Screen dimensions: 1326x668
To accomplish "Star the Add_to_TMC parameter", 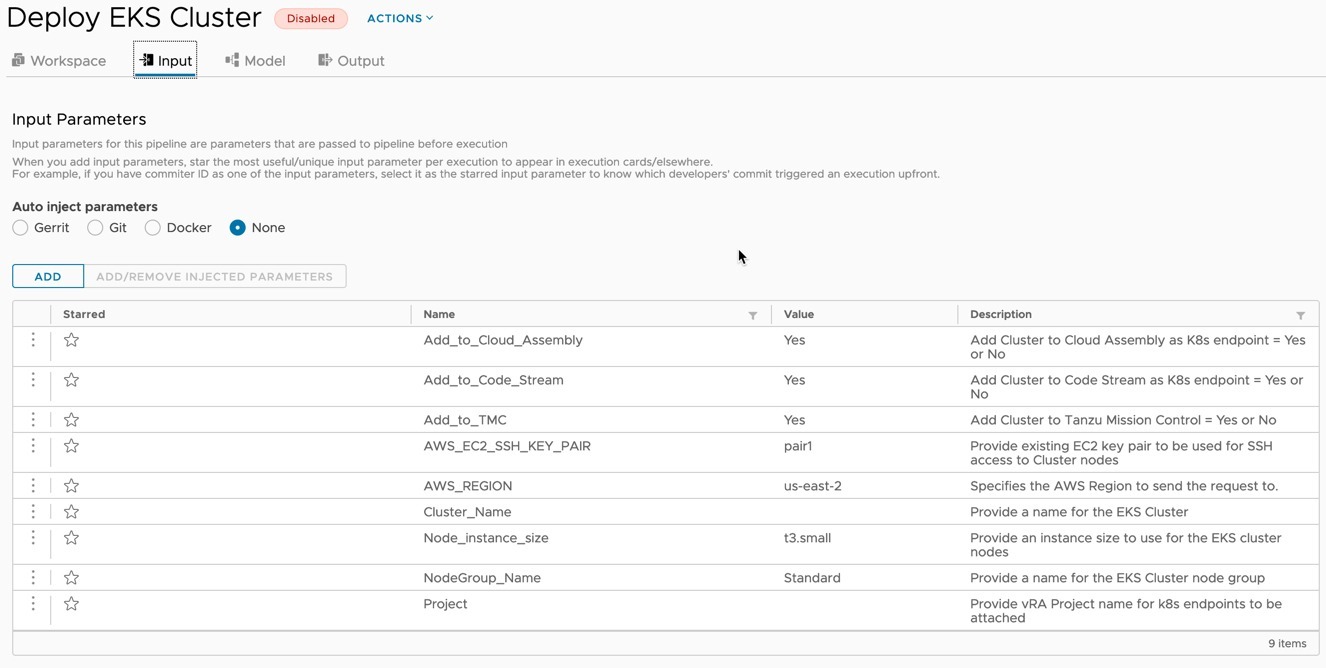I will pos(71,420).
